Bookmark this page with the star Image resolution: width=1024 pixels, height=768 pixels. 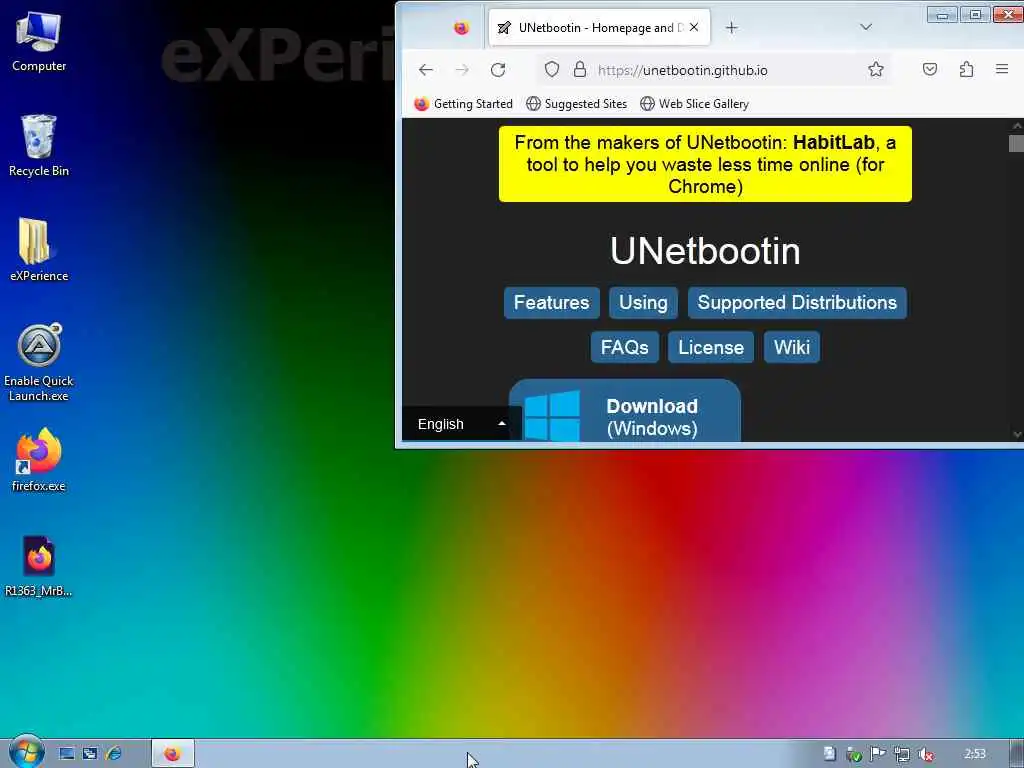click(x=876, y=70)
